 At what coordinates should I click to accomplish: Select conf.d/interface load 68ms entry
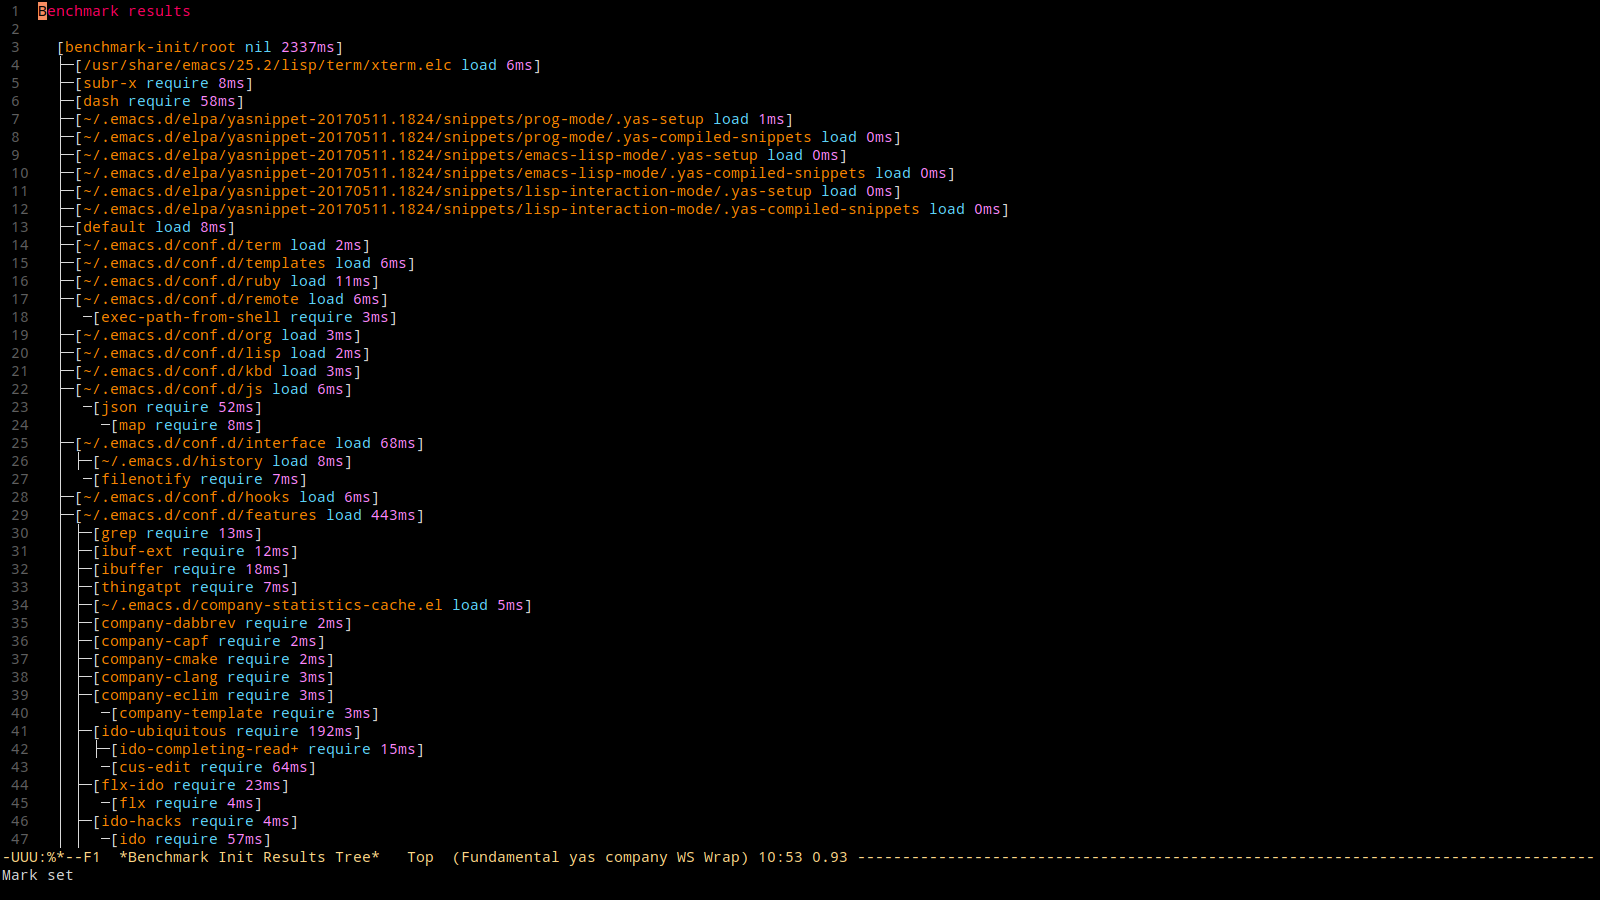(x=249, y=443)
